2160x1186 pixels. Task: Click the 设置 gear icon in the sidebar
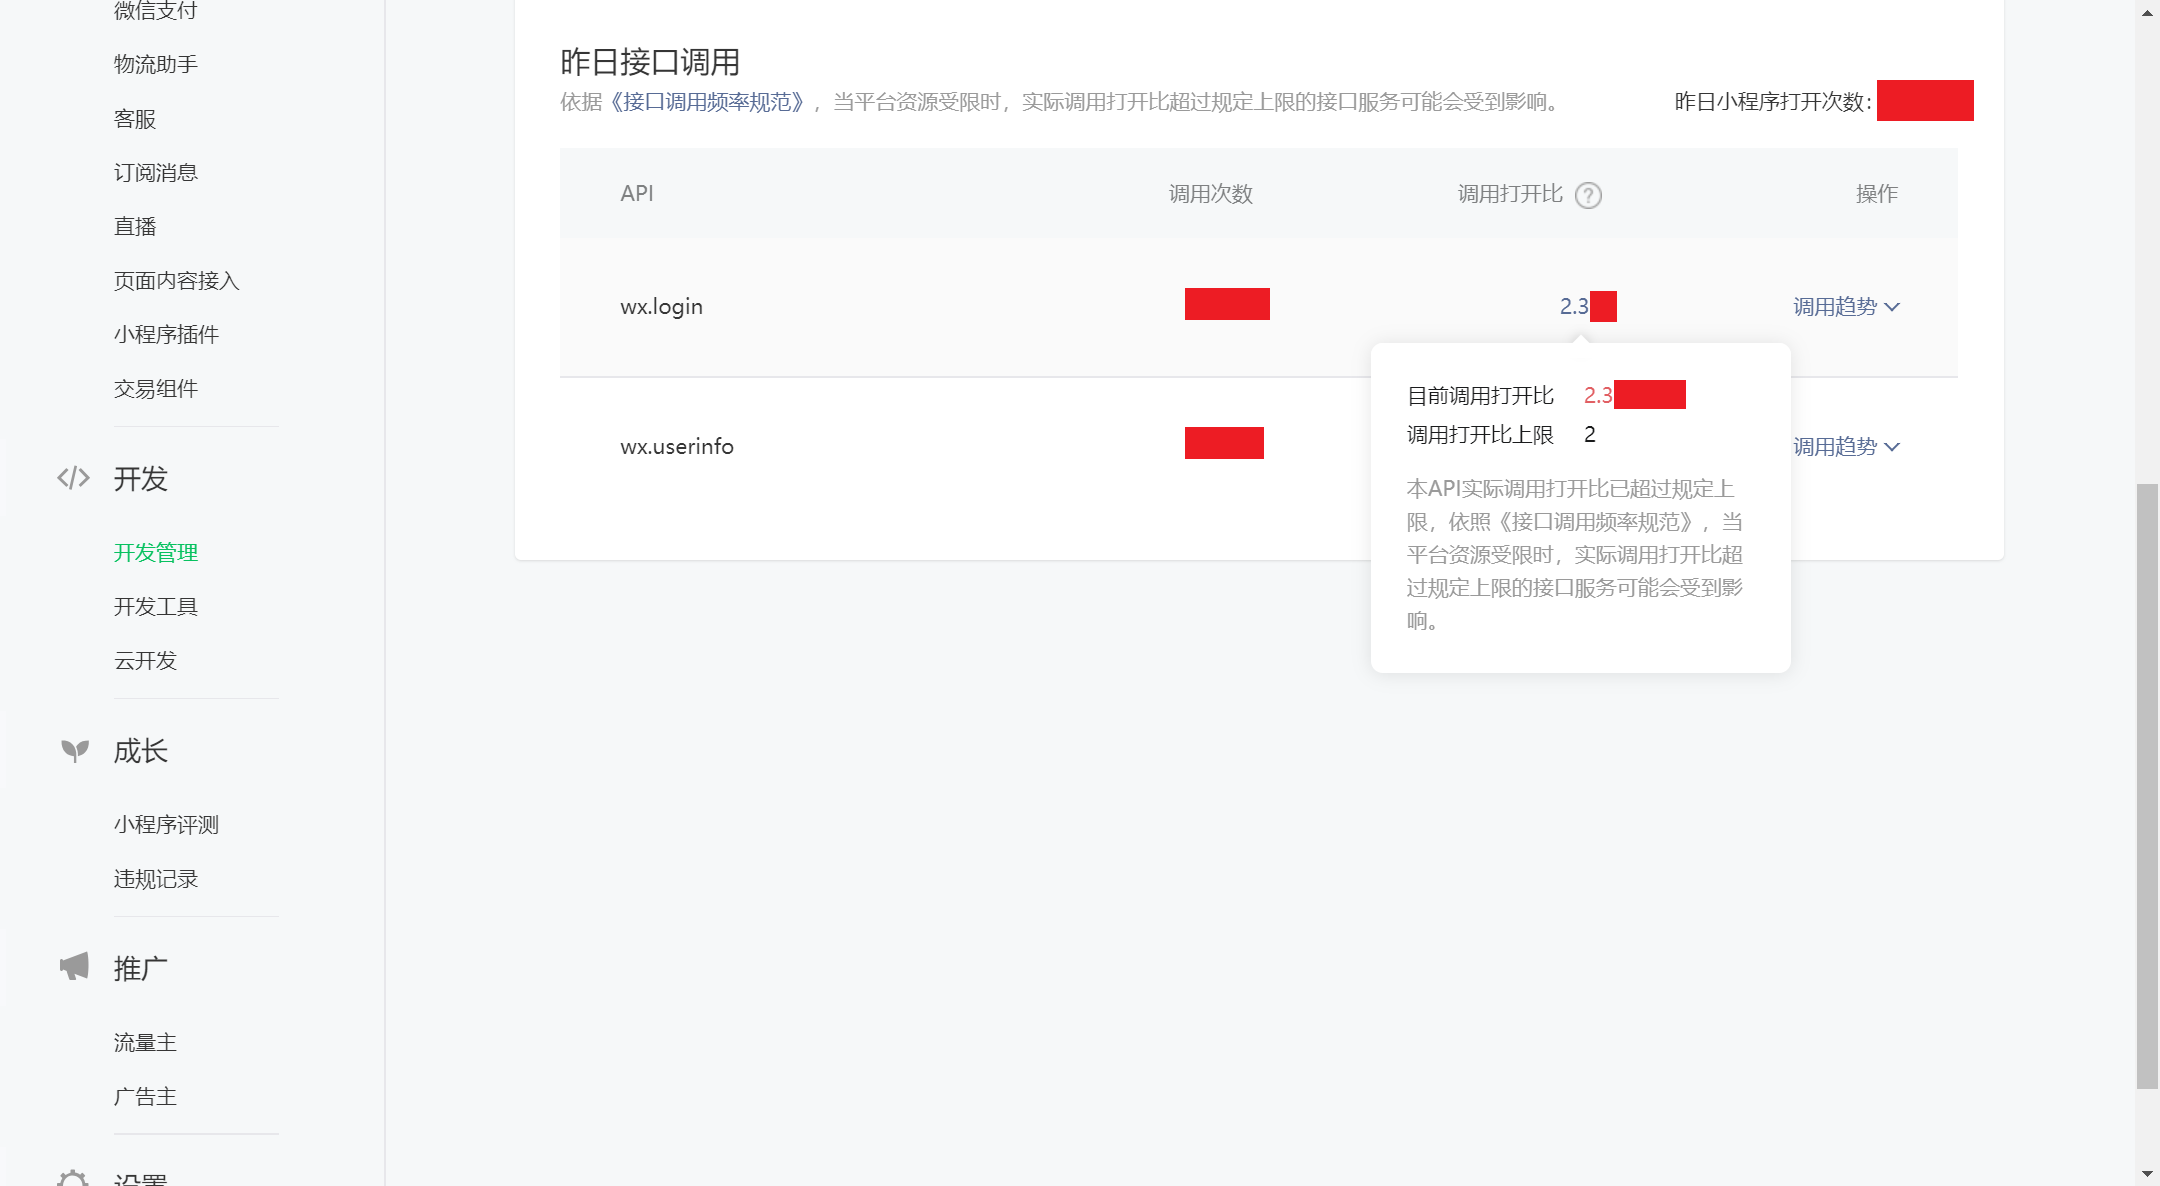coord(73,1178)
